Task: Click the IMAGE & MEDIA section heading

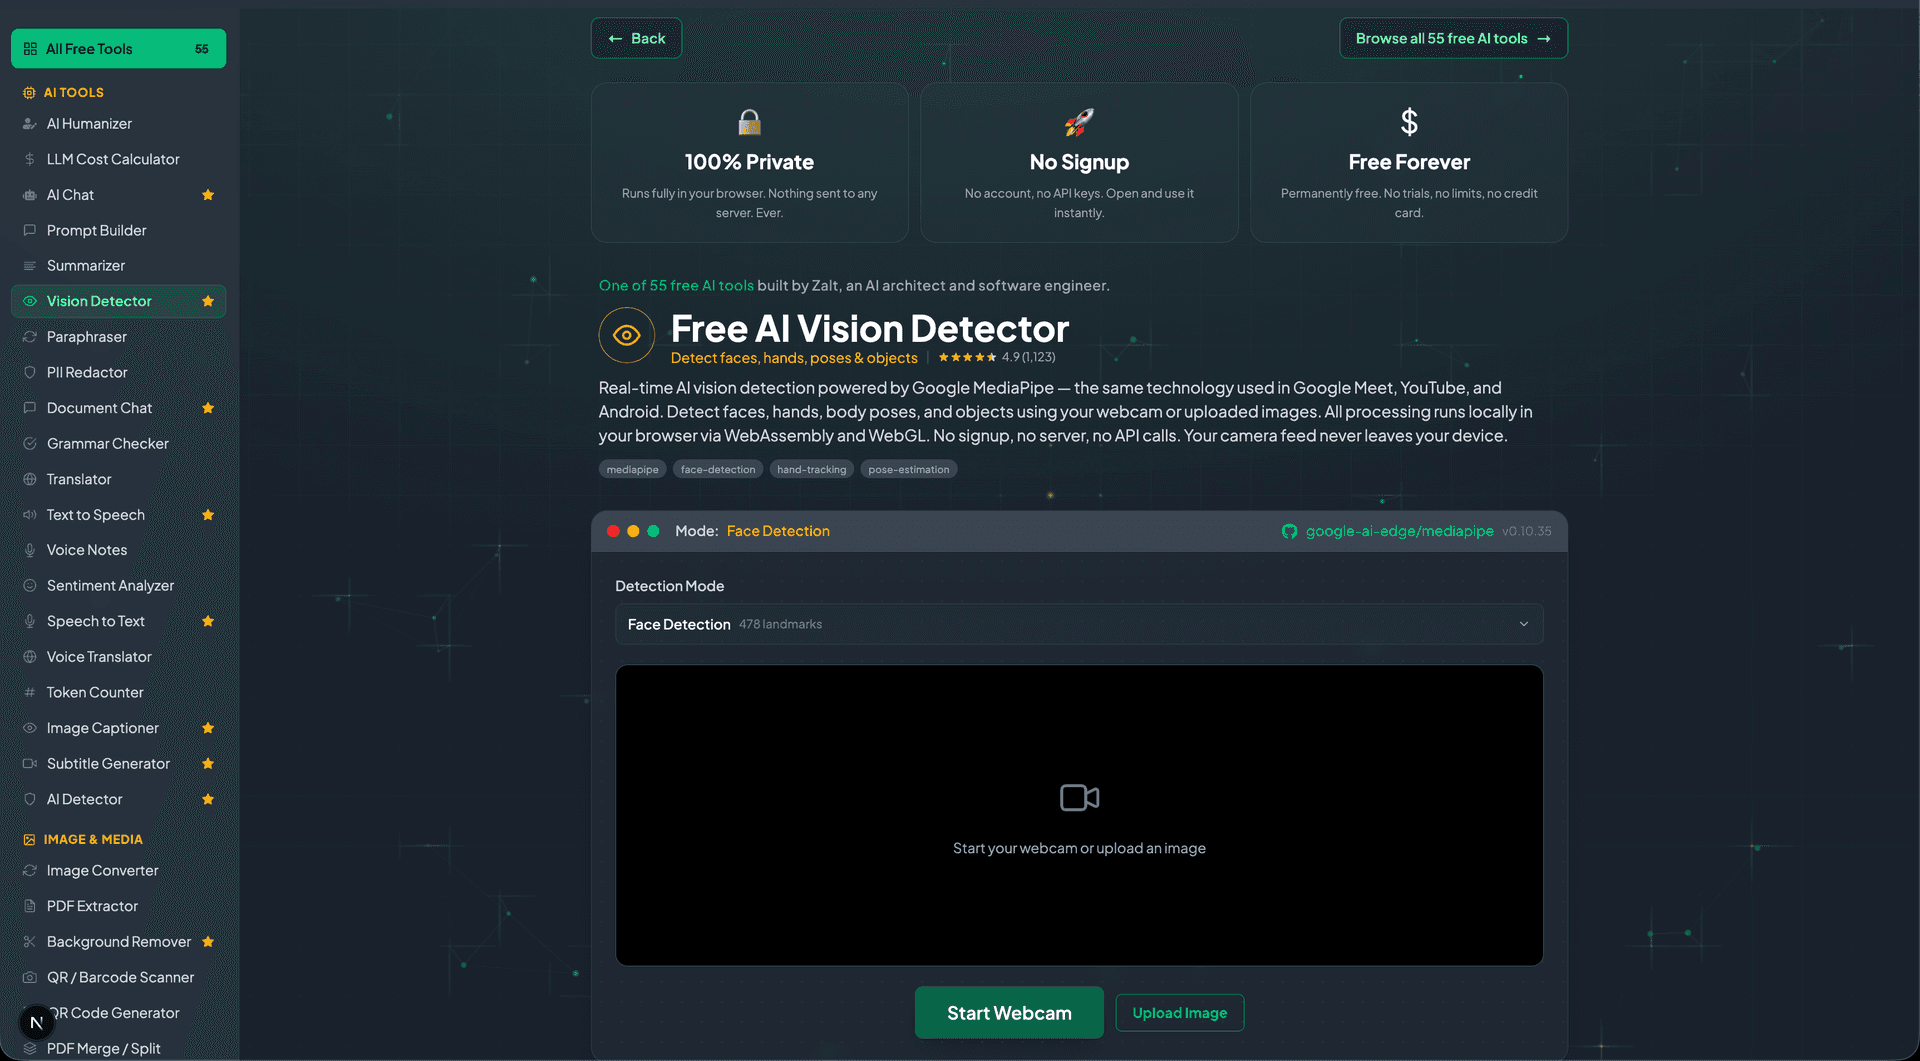Action: (x=93, y=839)
